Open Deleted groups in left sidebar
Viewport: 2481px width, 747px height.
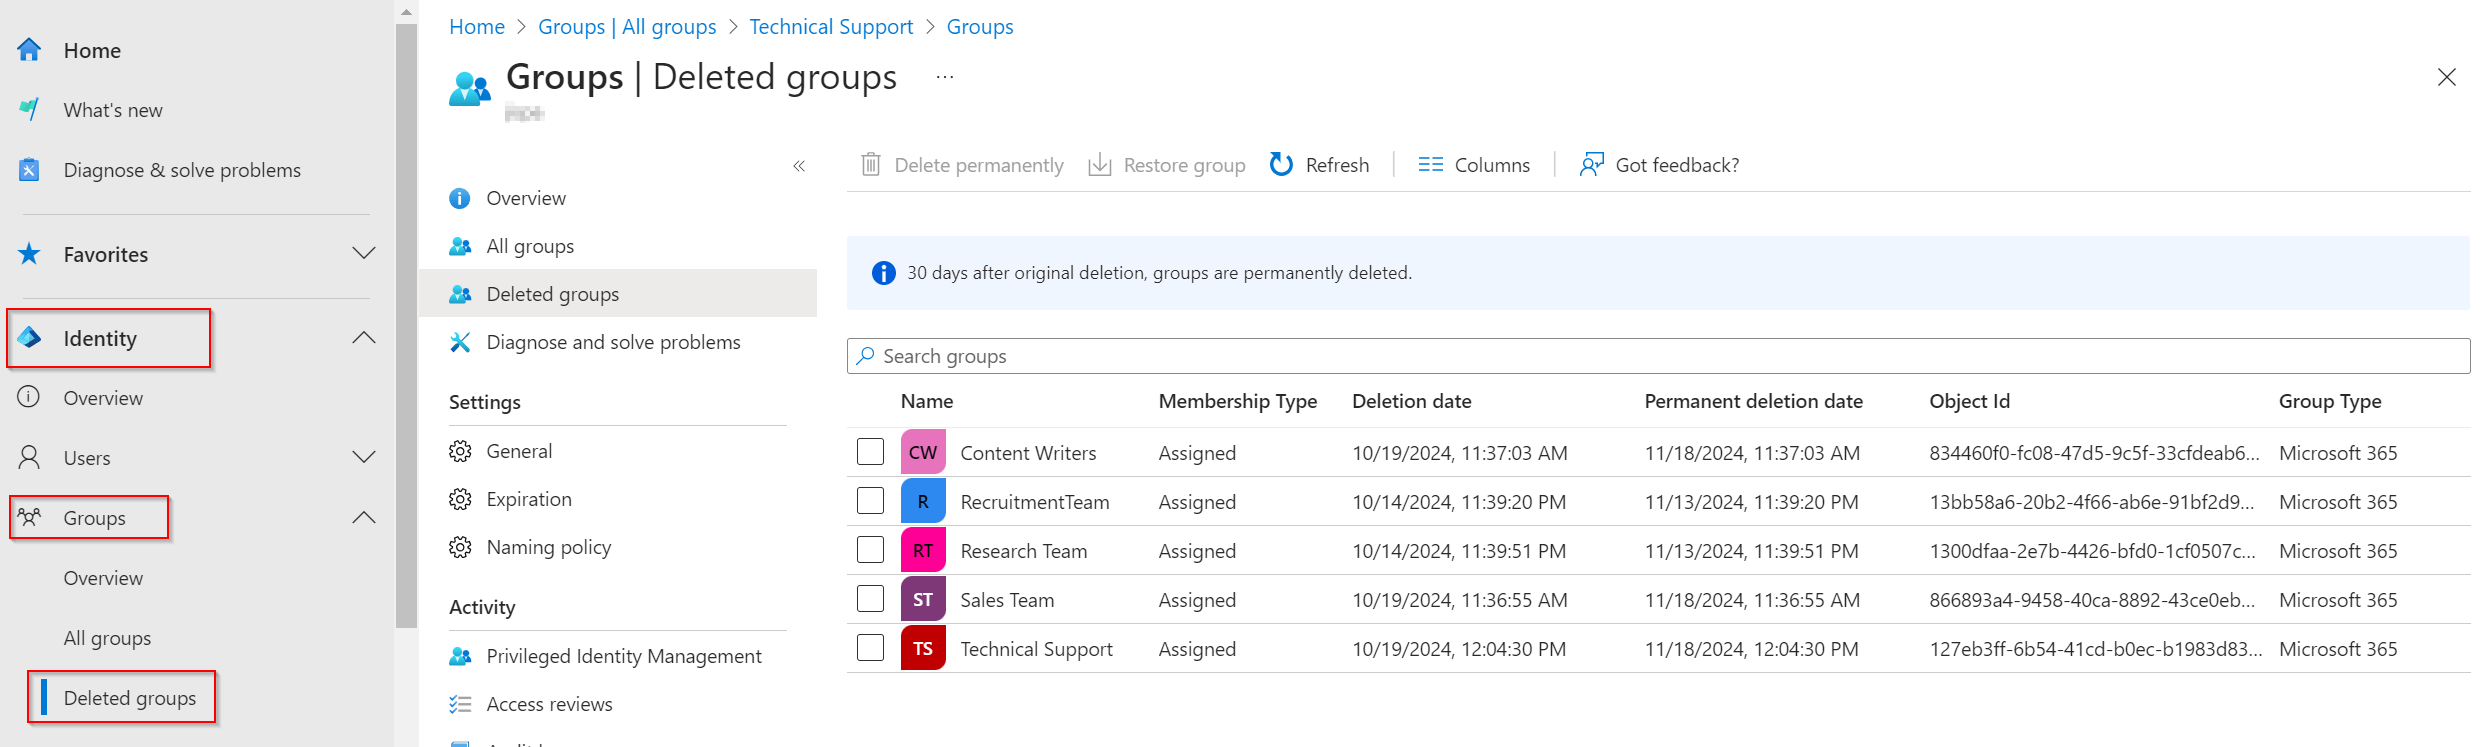[x=130, y=698]
